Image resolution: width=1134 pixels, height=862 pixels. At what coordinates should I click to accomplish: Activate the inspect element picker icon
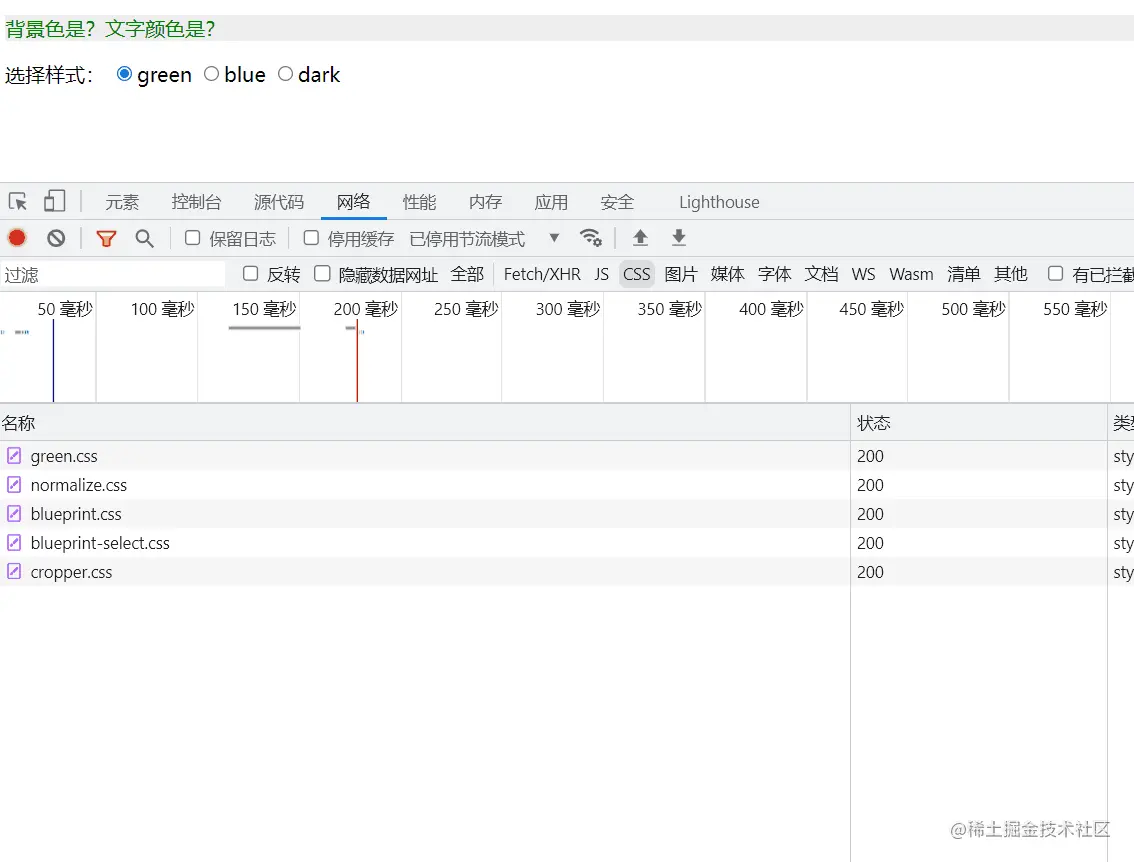pyautogui.click(x=18, y=201)
